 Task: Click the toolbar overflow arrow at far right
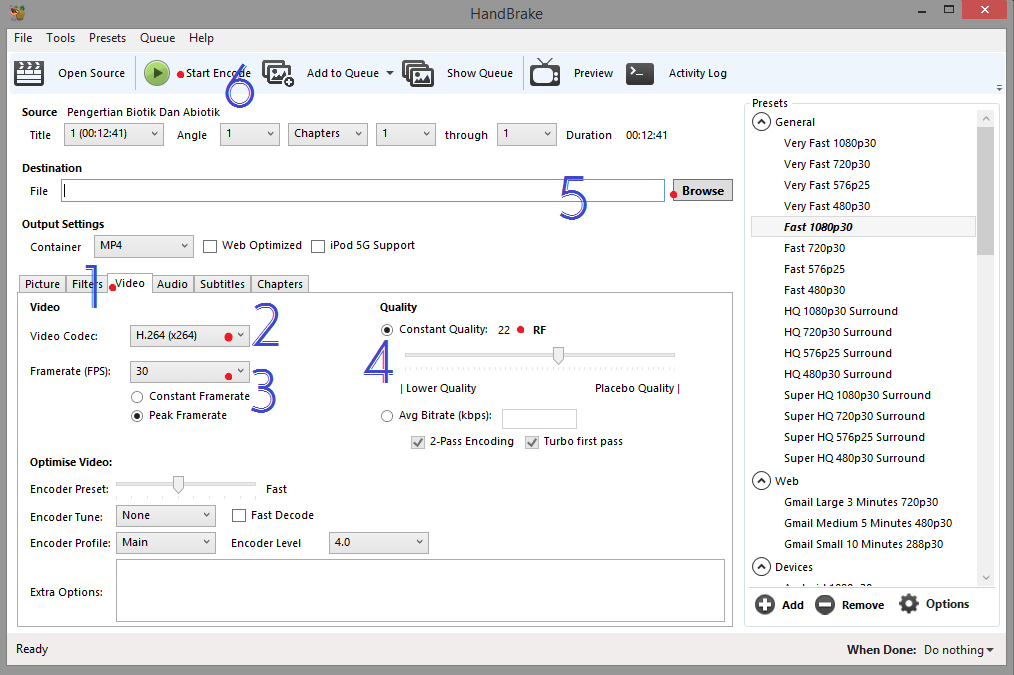pyautogui.click(x=999, y=88)
